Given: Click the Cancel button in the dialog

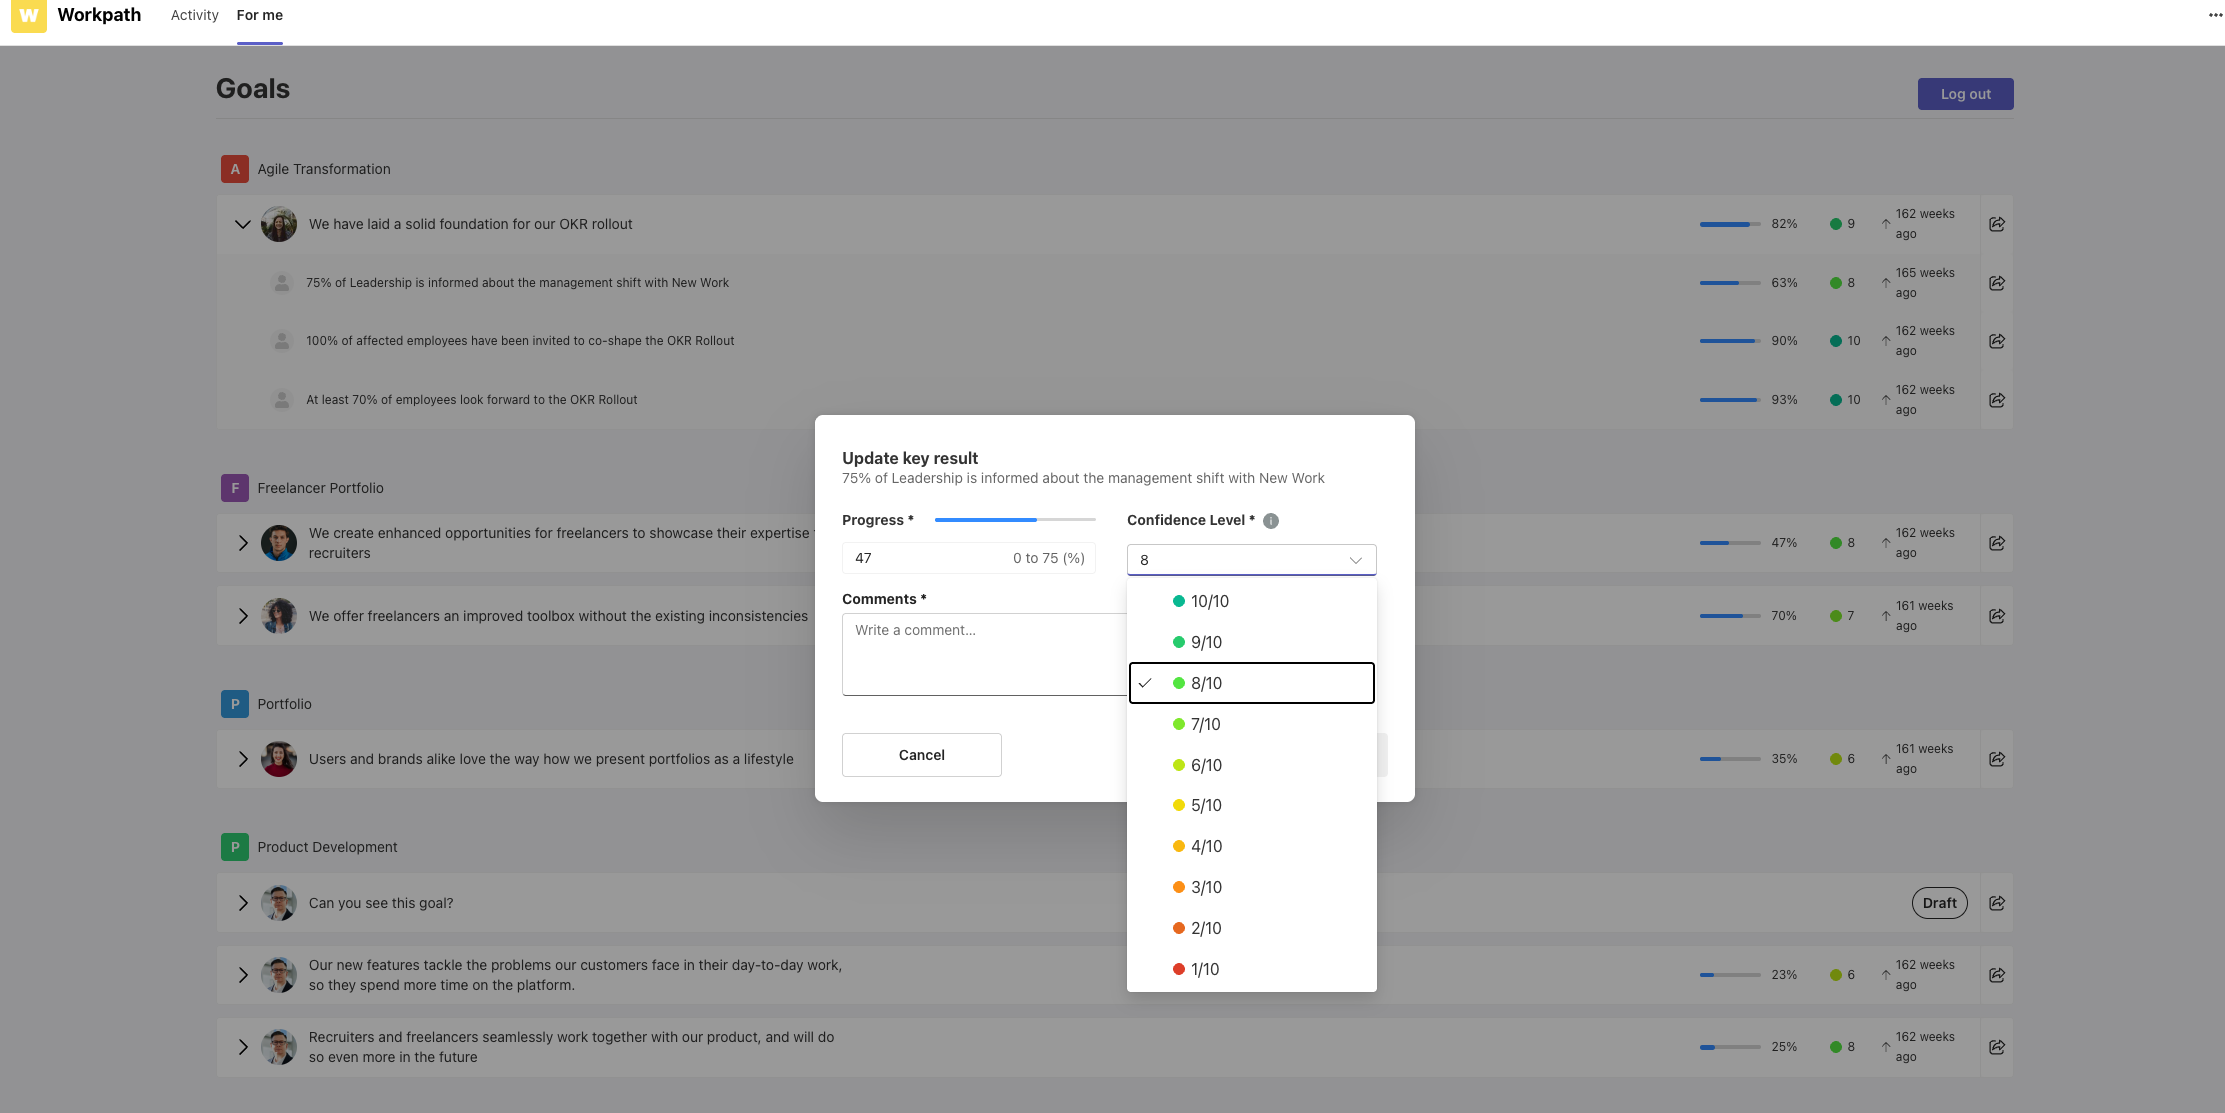Looking at the screenshot, I should (x=921, y=755).
